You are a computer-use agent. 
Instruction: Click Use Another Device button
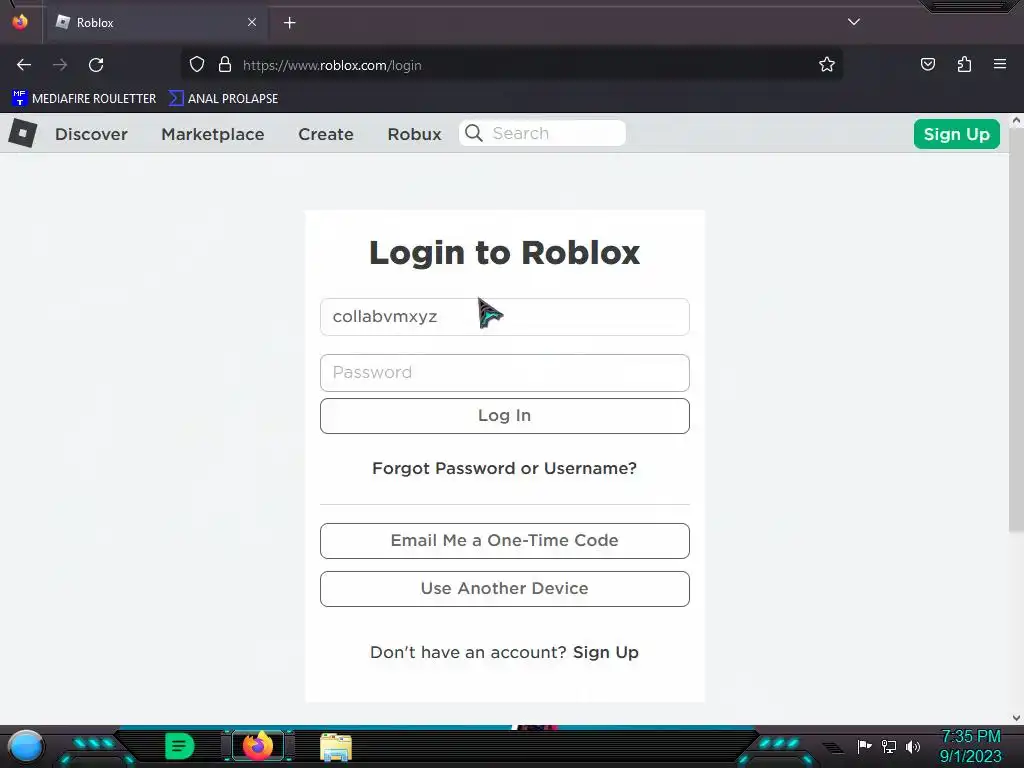505,589
